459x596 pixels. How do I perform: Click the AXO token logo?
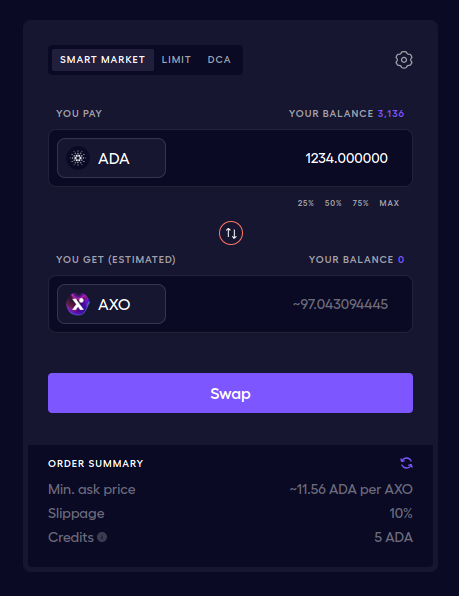pyautogui.click(x=78, y=304)
